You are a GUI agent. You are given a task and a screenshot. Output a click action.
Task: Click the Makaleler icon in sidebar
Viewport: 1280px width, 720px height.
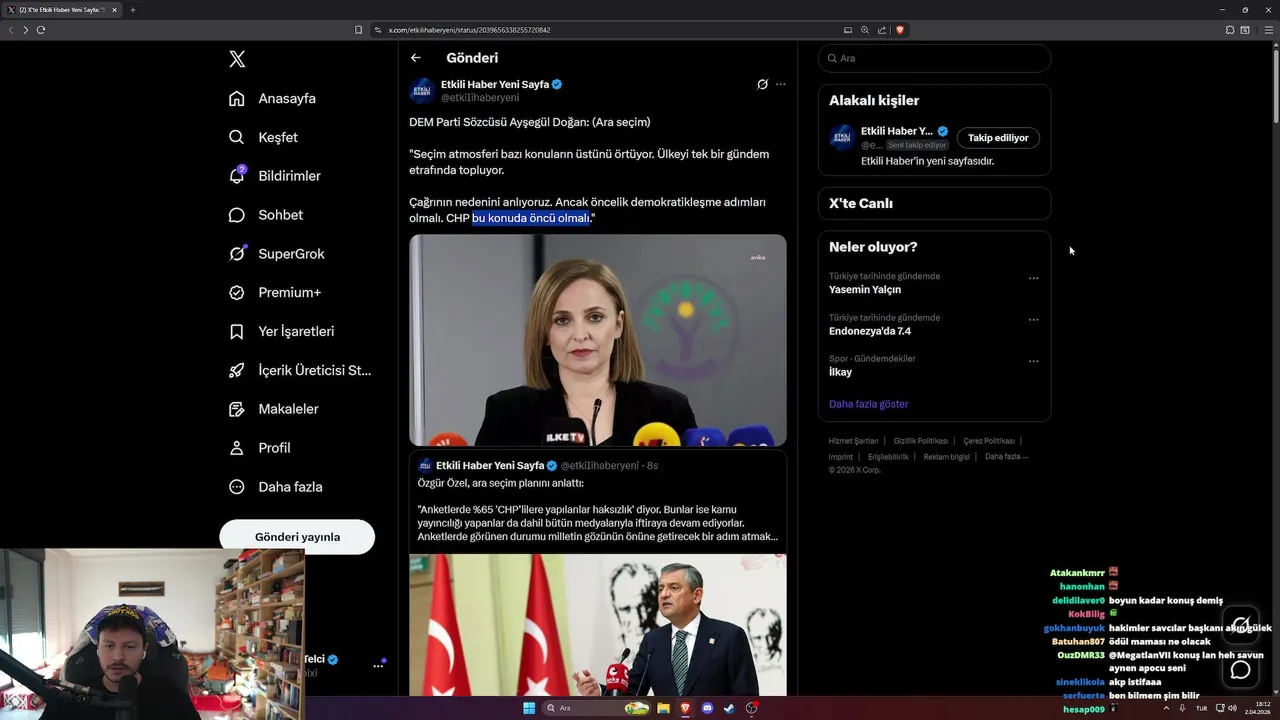[x=237, y=409]
